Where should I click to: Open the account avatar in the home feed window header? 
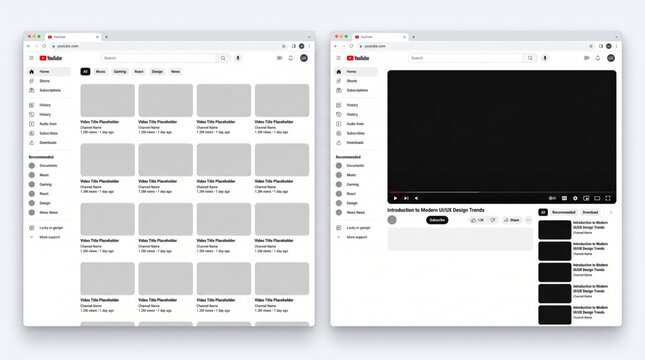[x=304, y=58]
